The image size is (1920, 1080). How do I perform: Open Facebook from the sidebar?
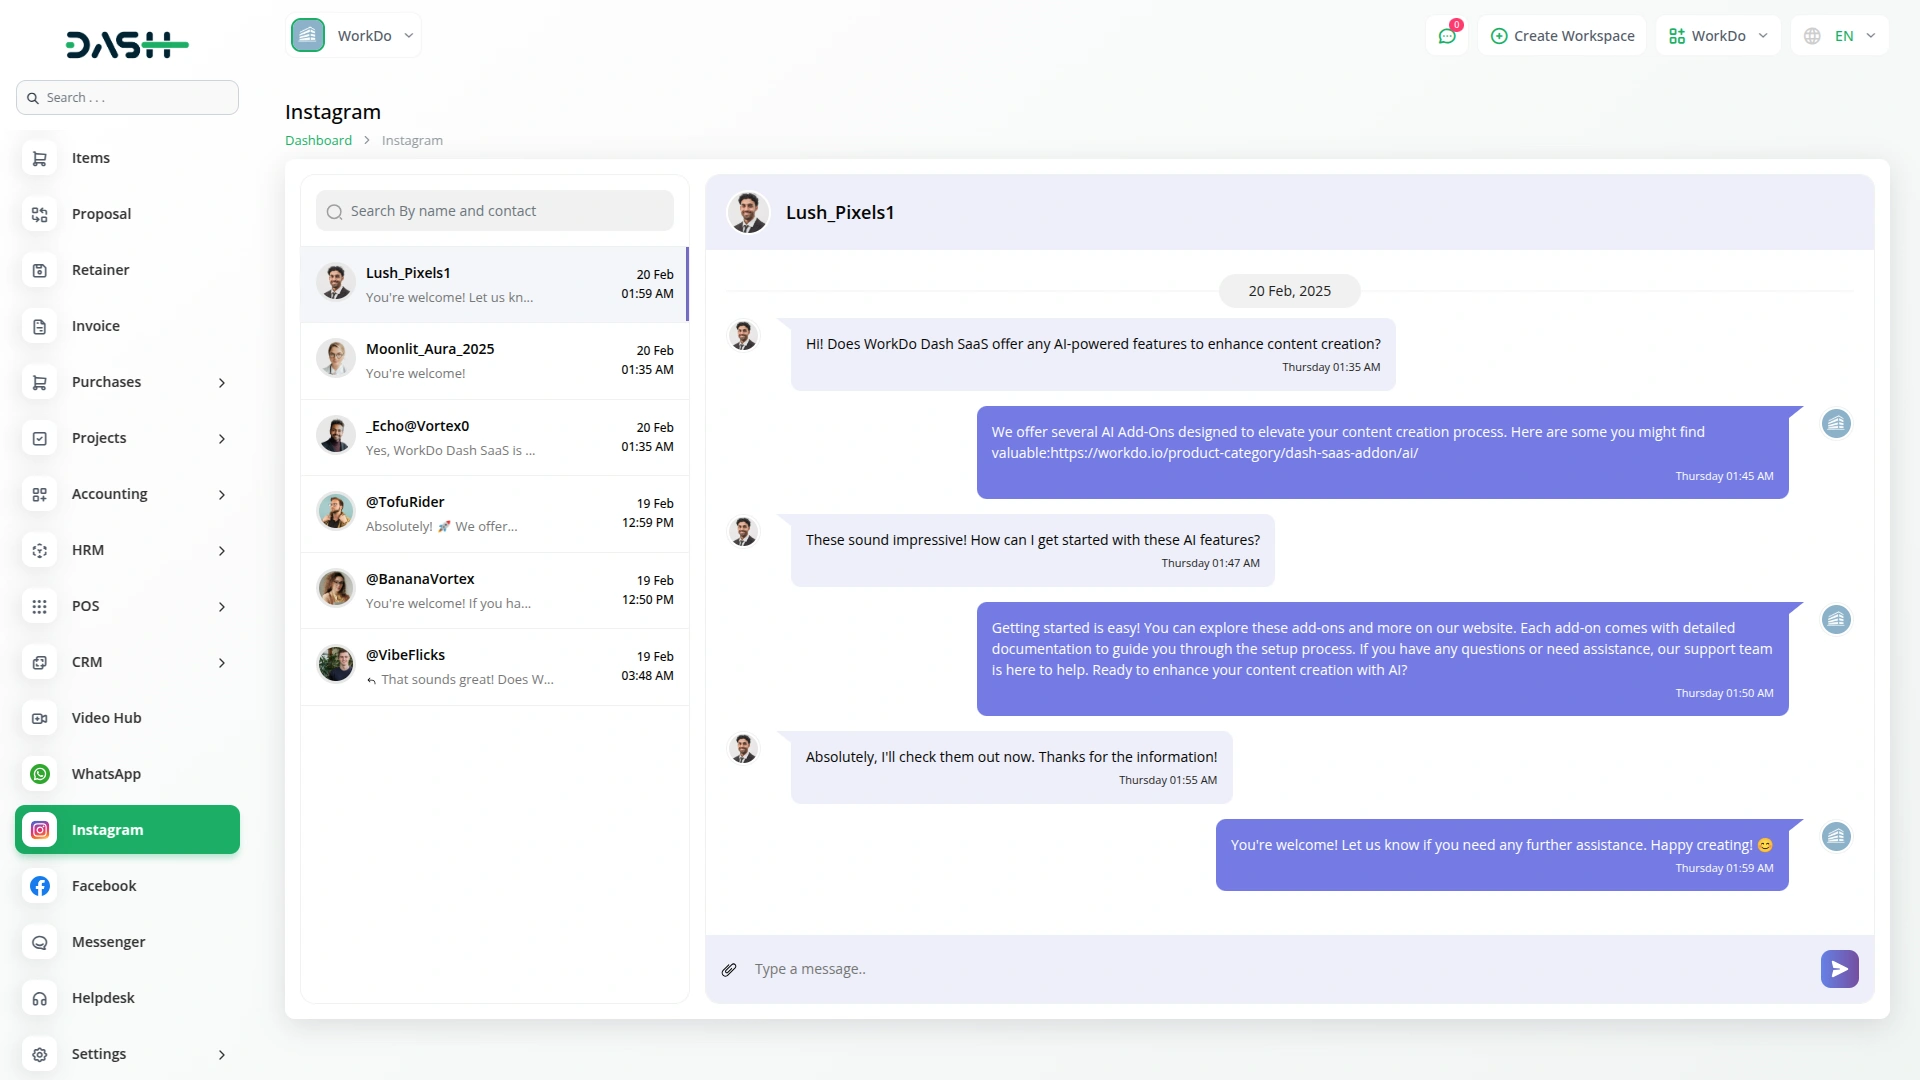tap(104, 886)
